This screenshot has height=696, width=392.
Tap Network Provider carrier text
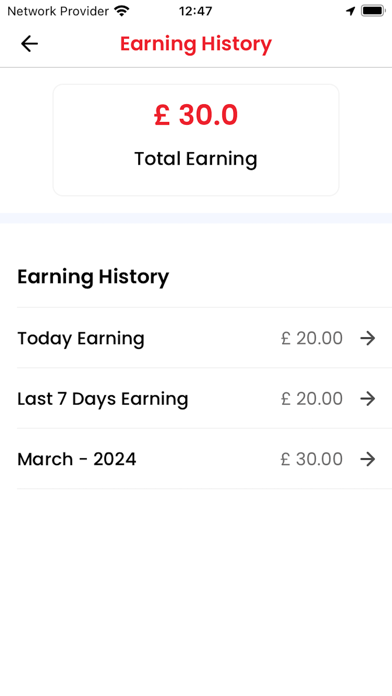58,11
